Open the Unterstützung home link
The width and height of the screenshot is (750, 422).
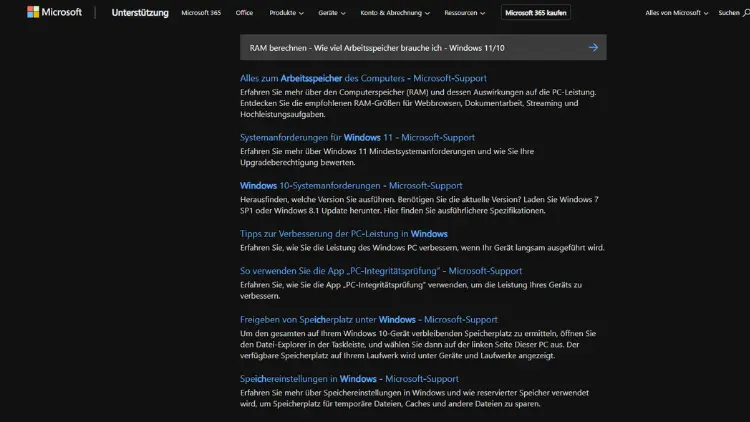point(140,13)
